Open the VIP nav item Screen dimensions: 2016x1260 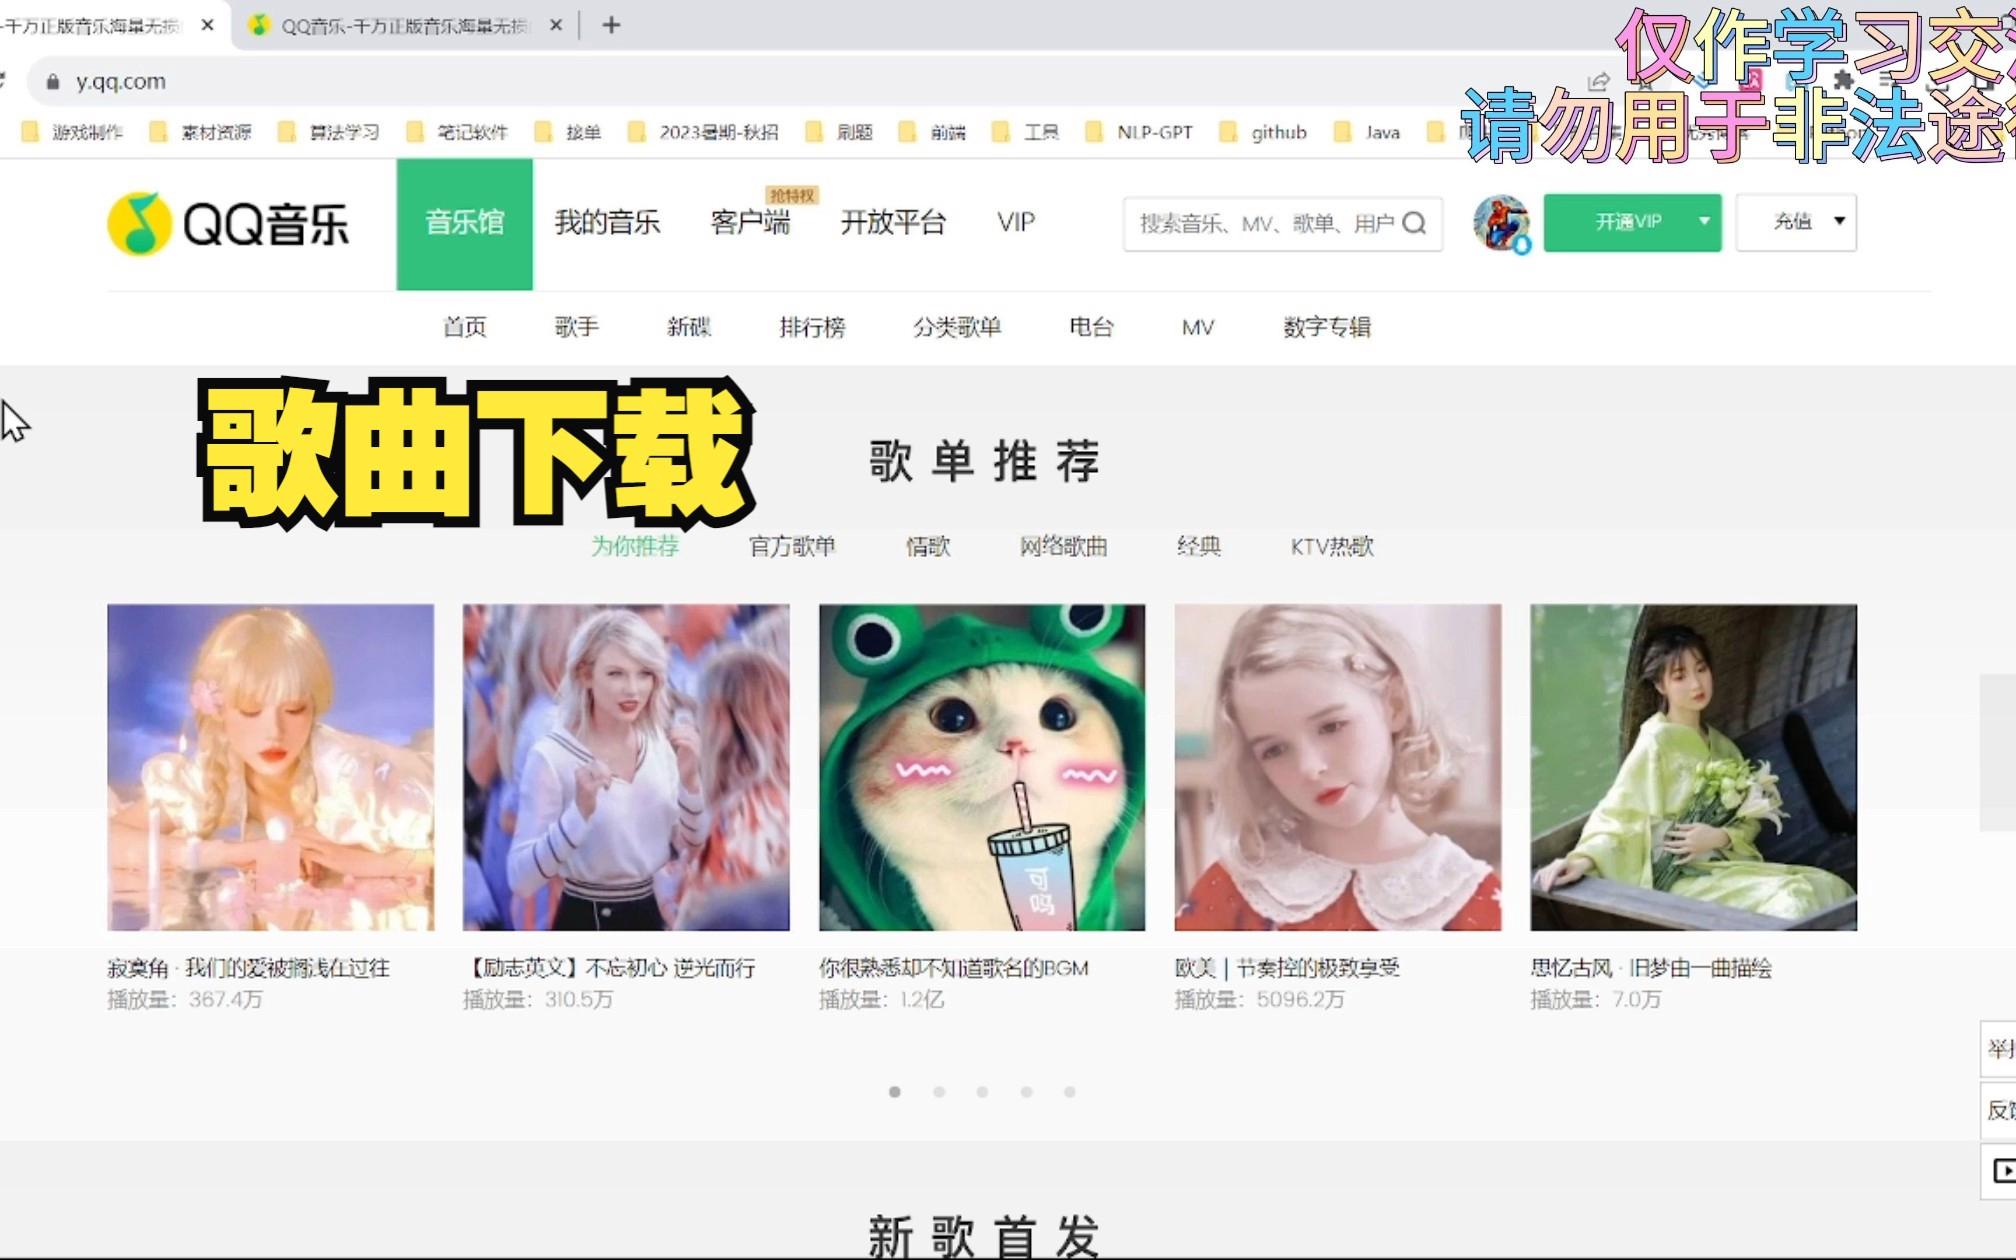(x=1016, y=223)
